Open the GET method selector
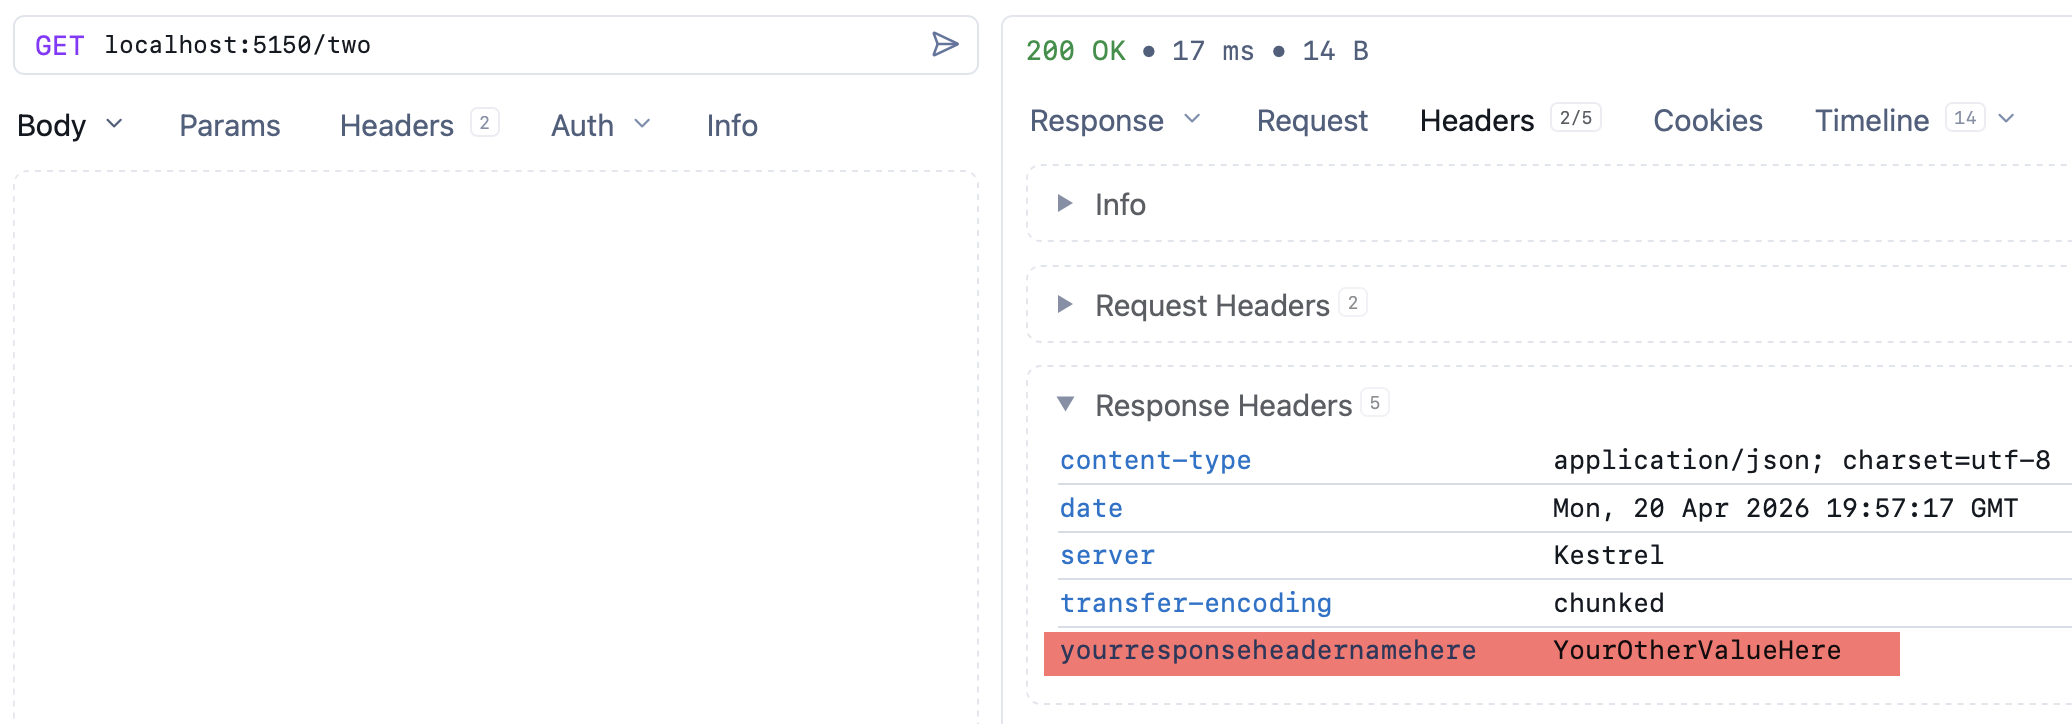This screenshot has height=724, width=2072. (x=59, y=46)
